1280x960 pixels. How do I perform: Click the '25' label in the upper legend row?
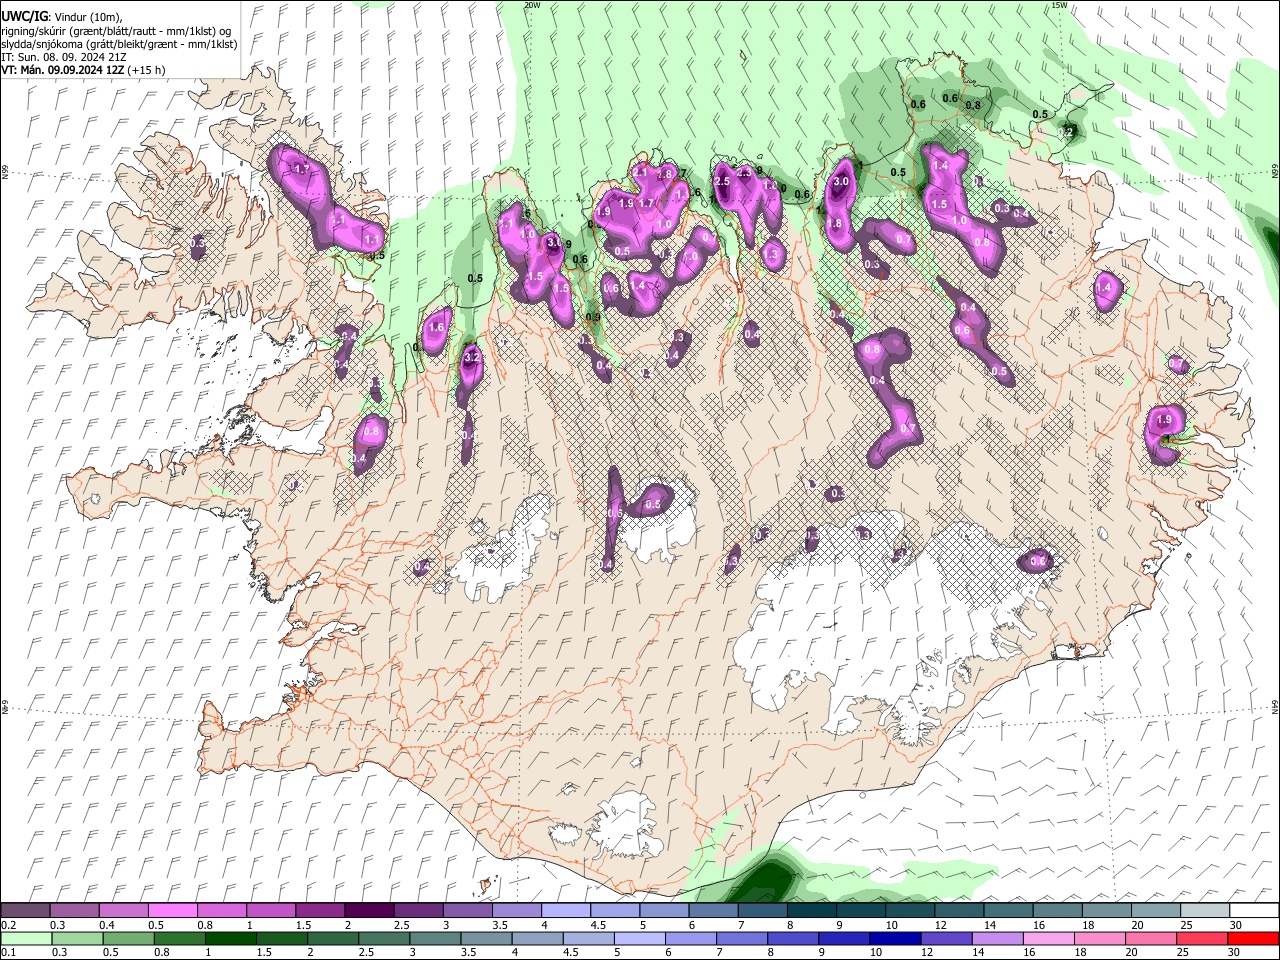[1185, 925]
